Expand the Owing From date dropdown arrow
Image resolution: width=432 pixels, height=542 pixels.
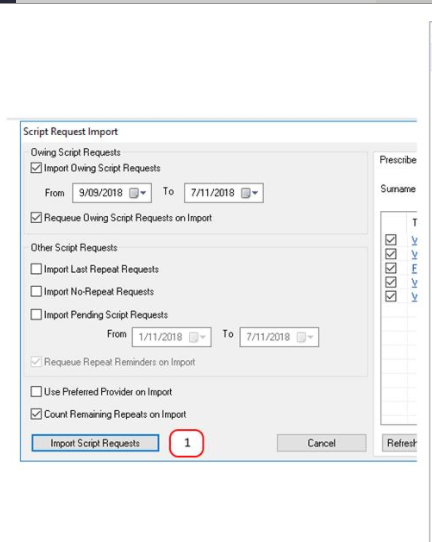pyautogui.click(x=143, y=193)
